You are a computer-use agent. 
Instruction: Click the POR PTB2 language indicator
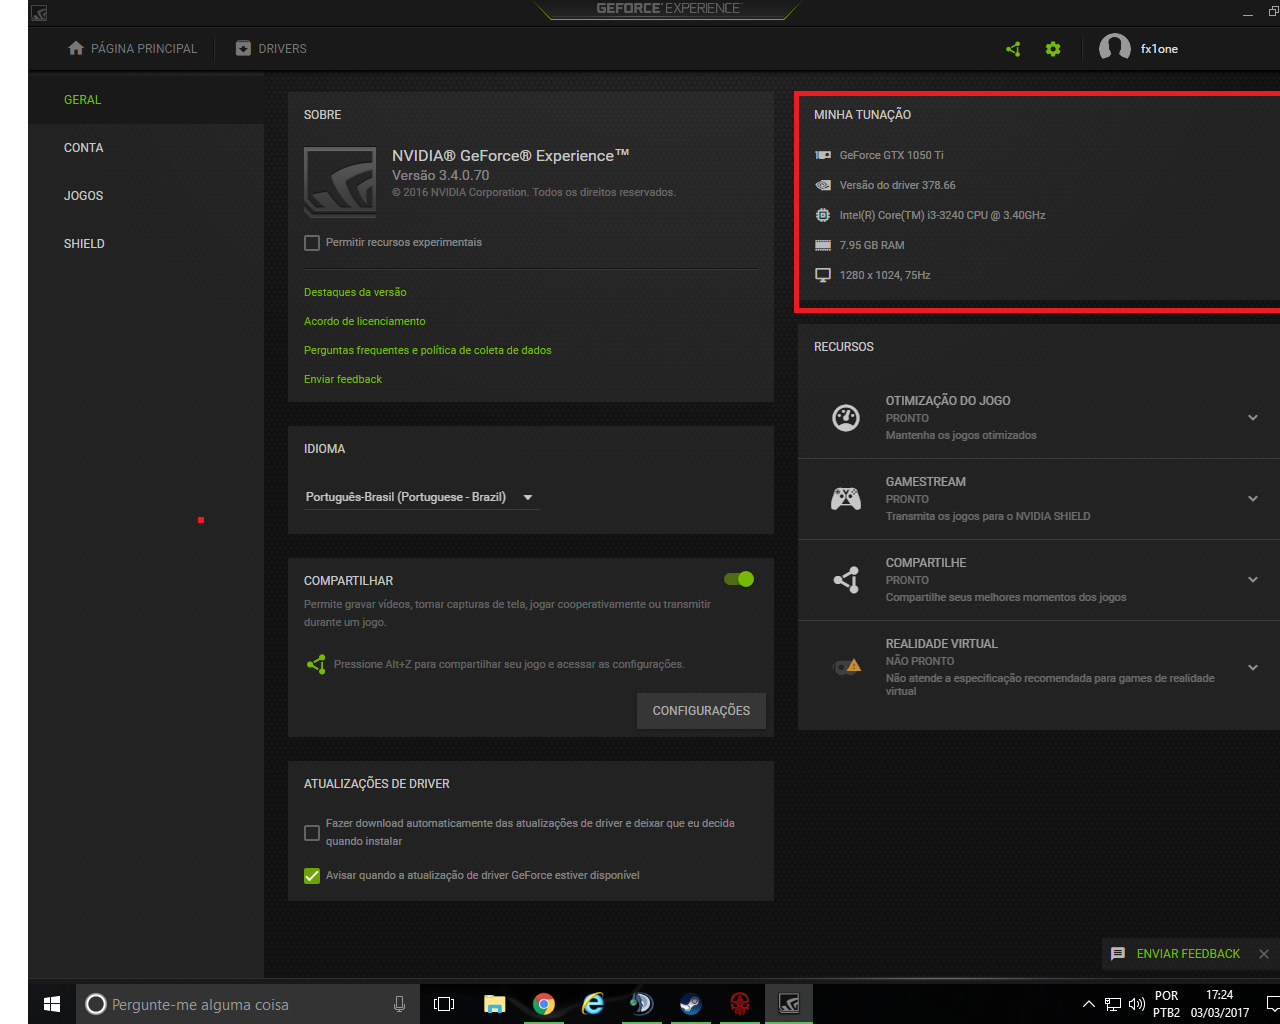[x=1166, y=1004]
